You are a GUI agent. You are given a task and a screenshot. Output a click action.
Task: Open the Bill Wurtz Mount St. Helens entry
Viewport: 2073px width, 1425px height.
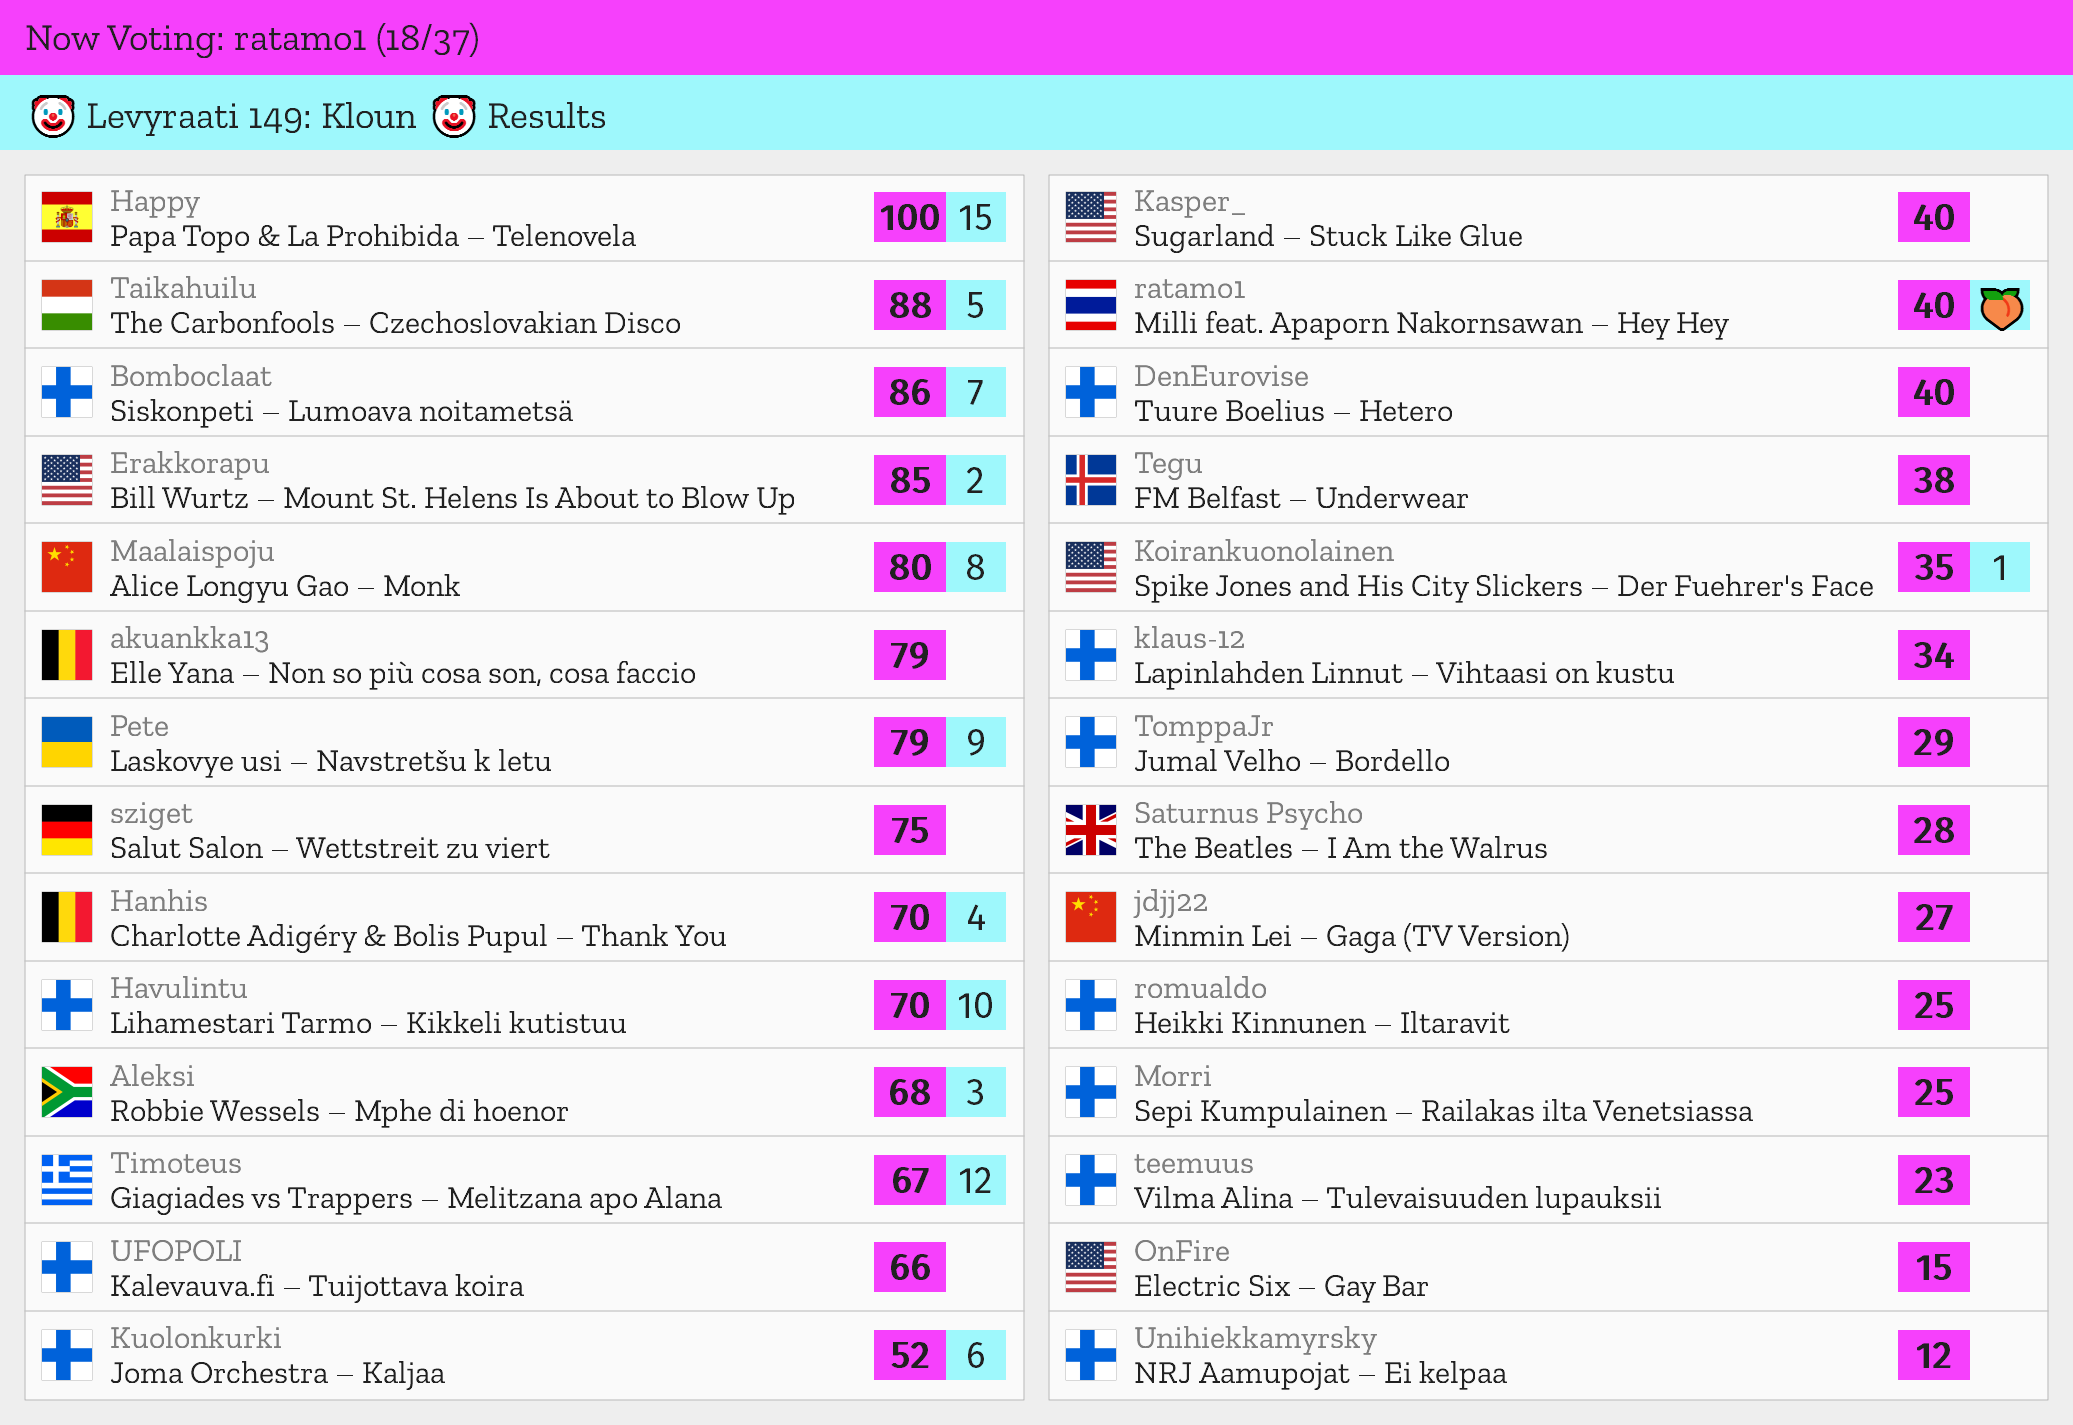pyautogui.click(x=452, y=498)
